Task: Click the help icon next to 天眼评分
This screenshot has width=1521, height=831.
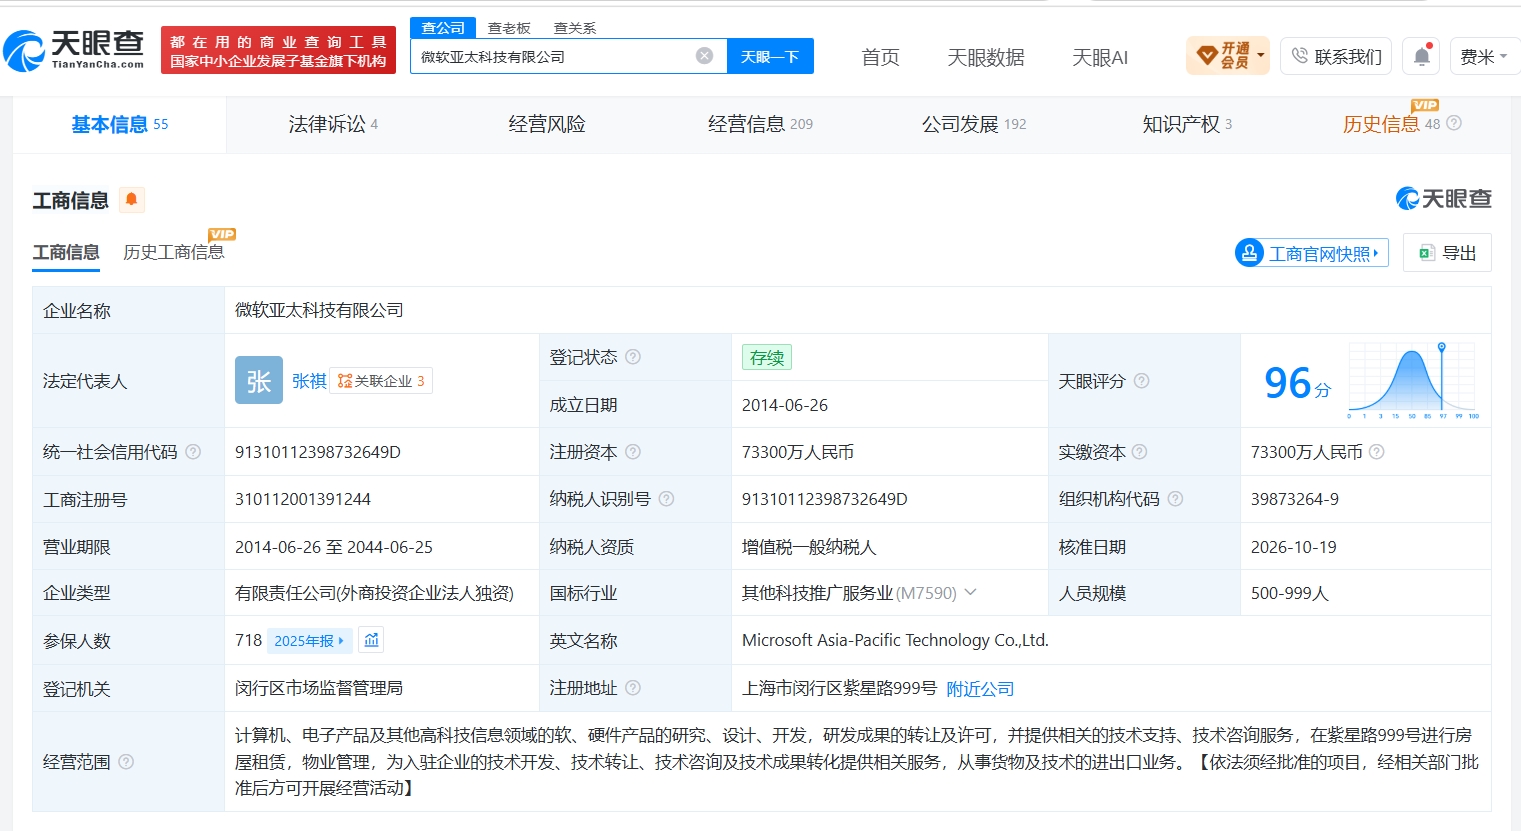Action: 1141,381
